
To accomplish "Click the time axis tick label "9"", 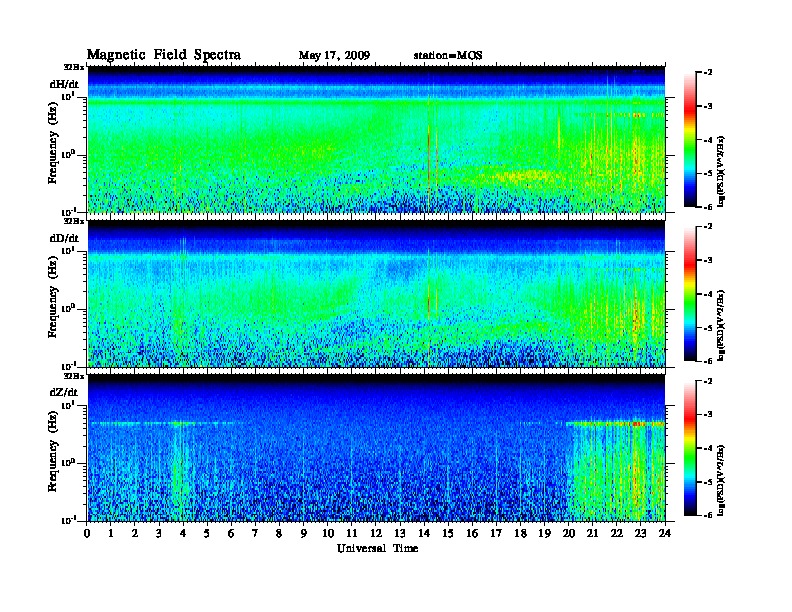I will click(304, 533).
